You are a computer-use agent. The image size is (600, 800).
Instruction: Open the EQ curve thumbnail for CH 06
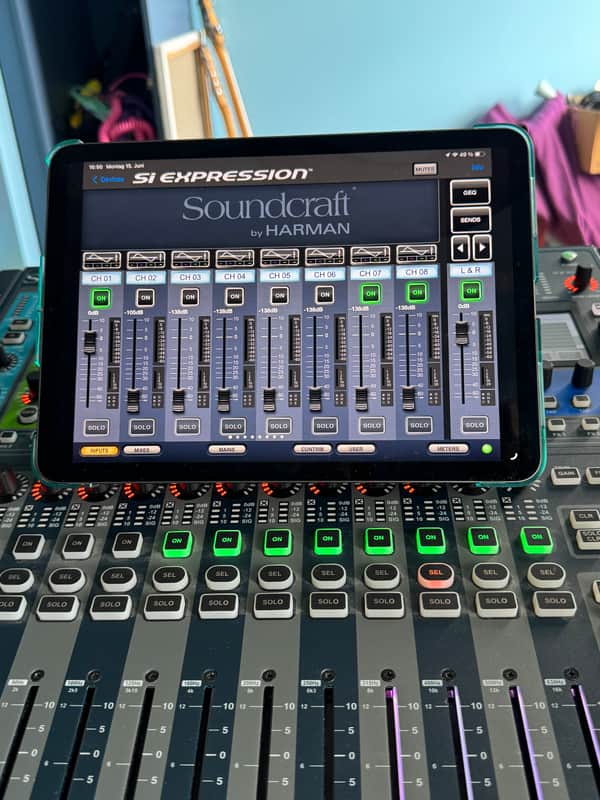[x=325, y=257]
